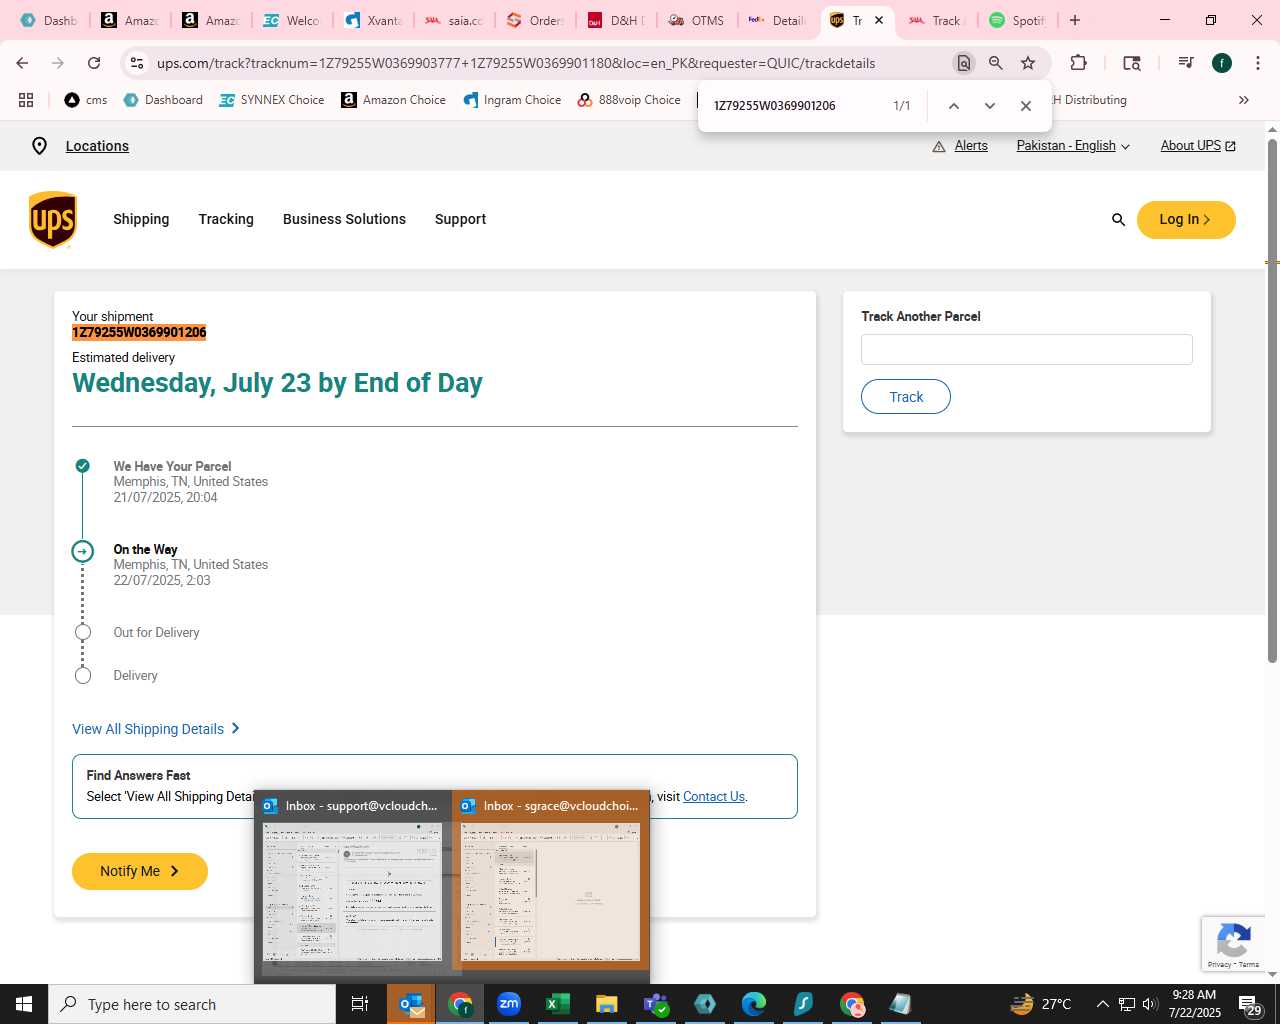The image size is (1280, 1024).
Task: Open Zoom from the taskbar
Action: point(509,1004)
